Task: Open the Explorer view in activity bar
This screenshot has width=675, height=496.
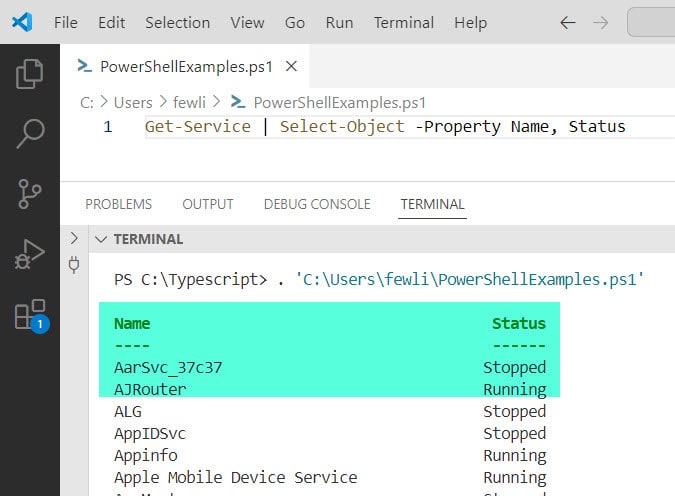Action: coord(29,74)
